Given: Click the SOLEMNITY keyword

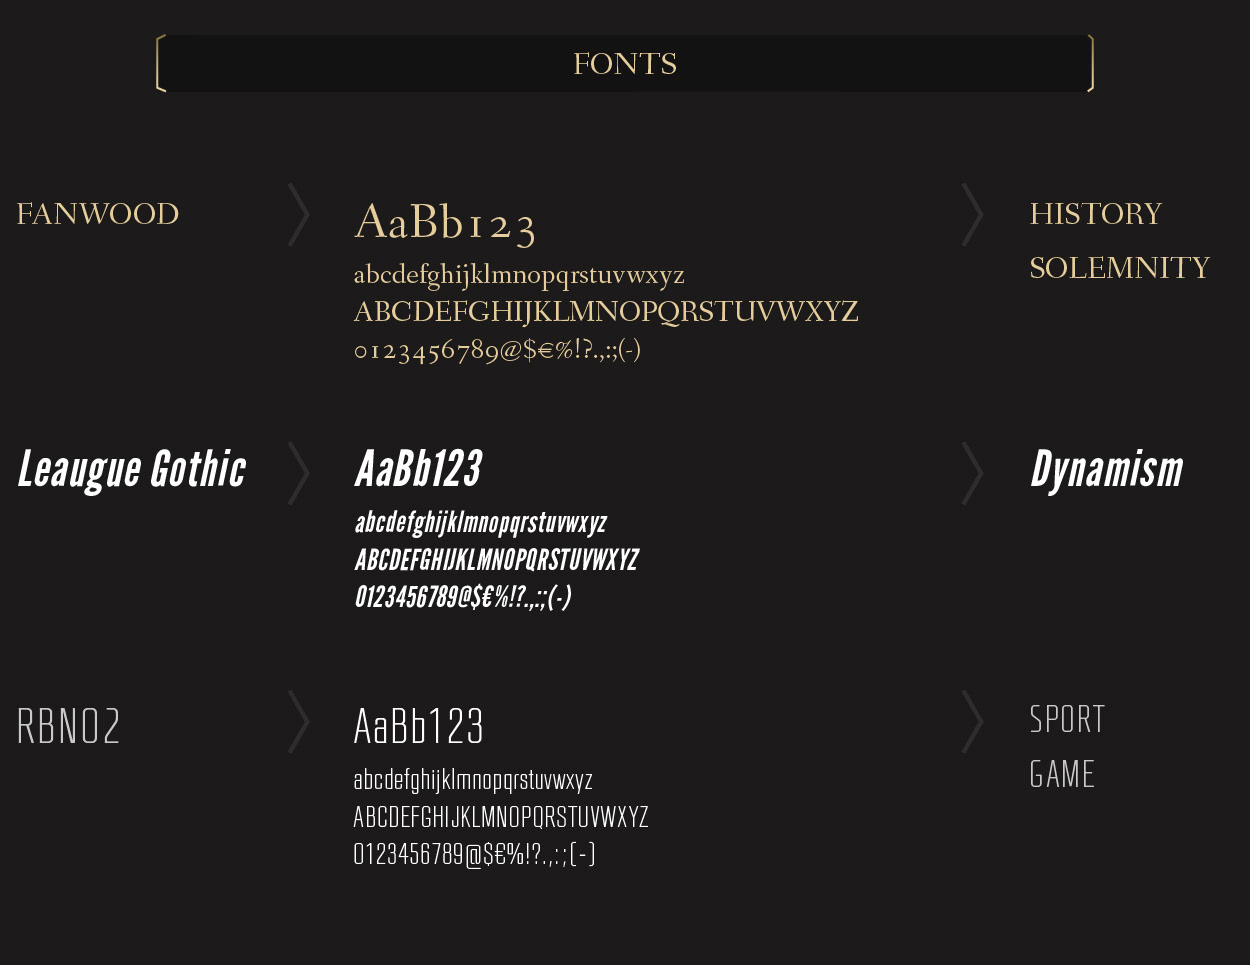Looking at the screenshot, I should point(1120,268).
